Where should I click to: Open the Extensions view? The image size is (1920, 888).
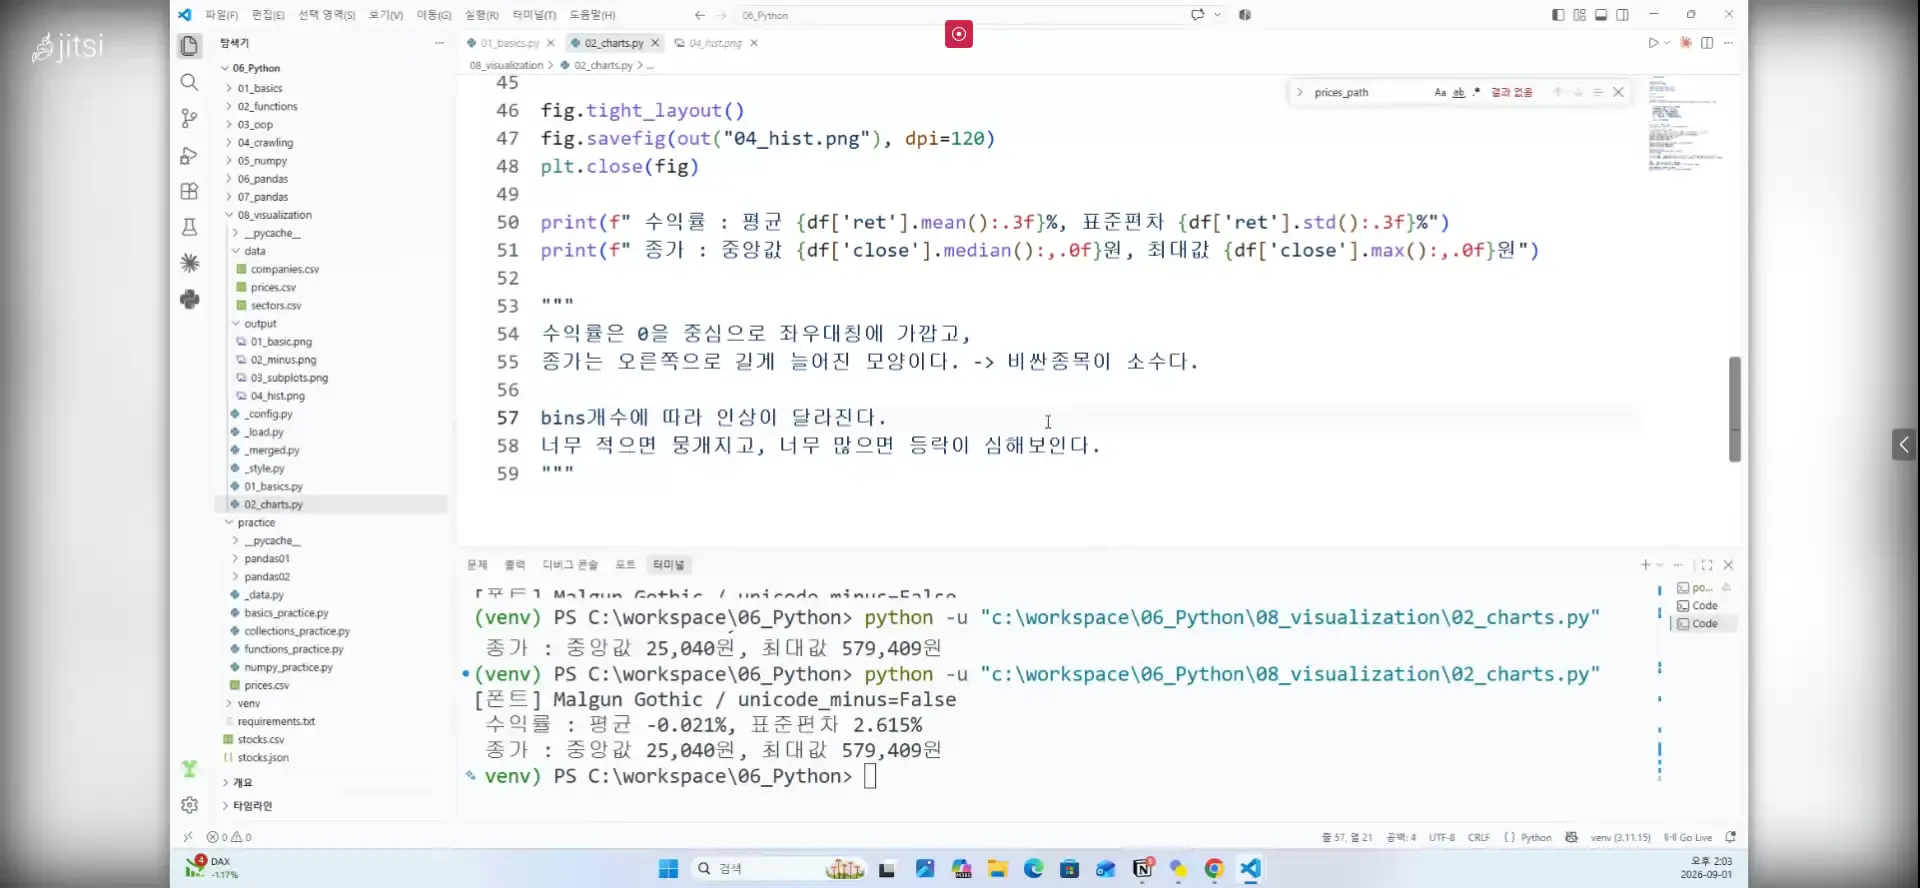(189, 191)
